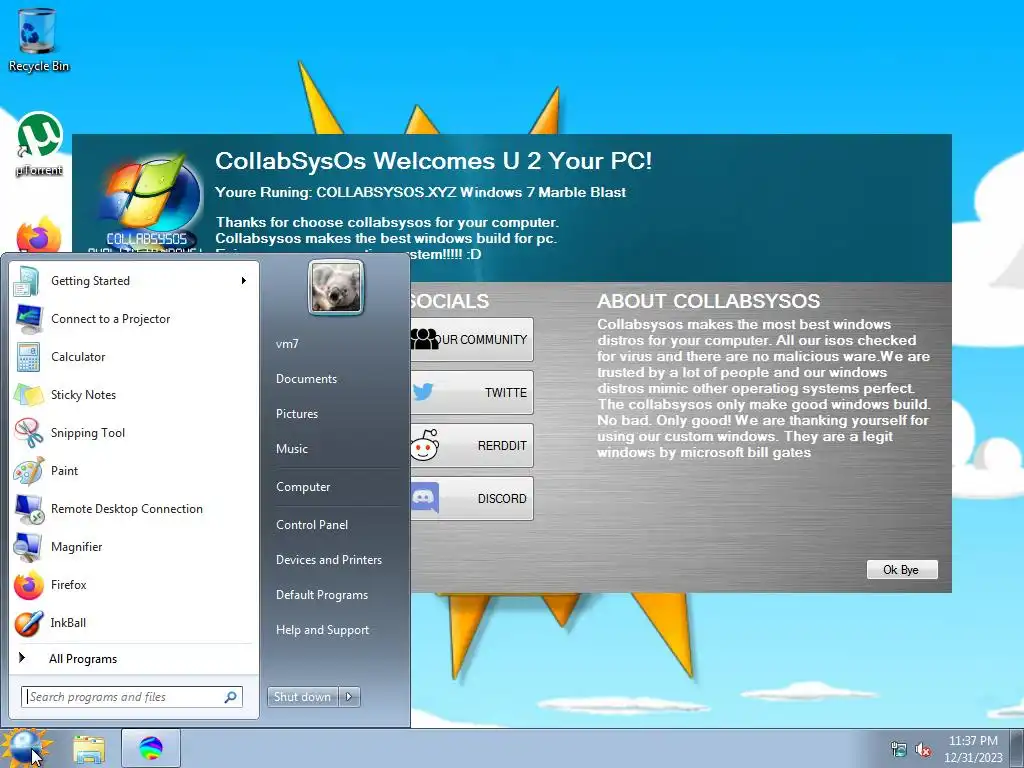This screenshot has height=768, width=1024.
Task: Click the RERDDIT social button
Action: coord(472,445)
